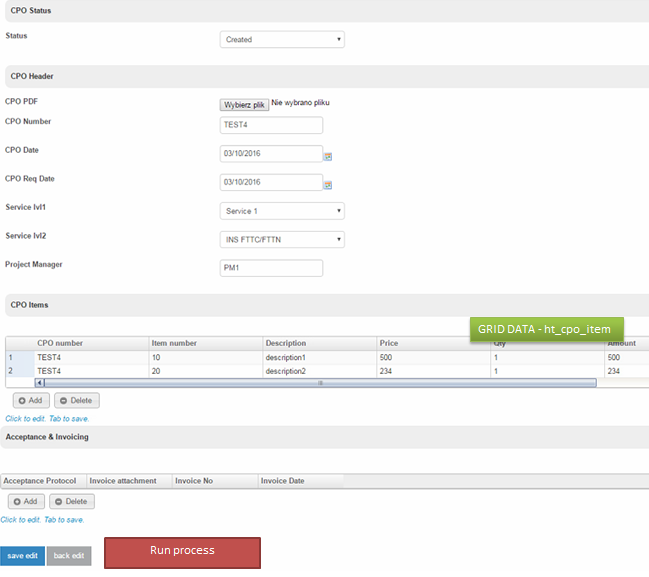The width and height of the screenshot is (649, 577).
Task: Click scroll-left arrow on grid scrollbar
Action: click(40, 382)
